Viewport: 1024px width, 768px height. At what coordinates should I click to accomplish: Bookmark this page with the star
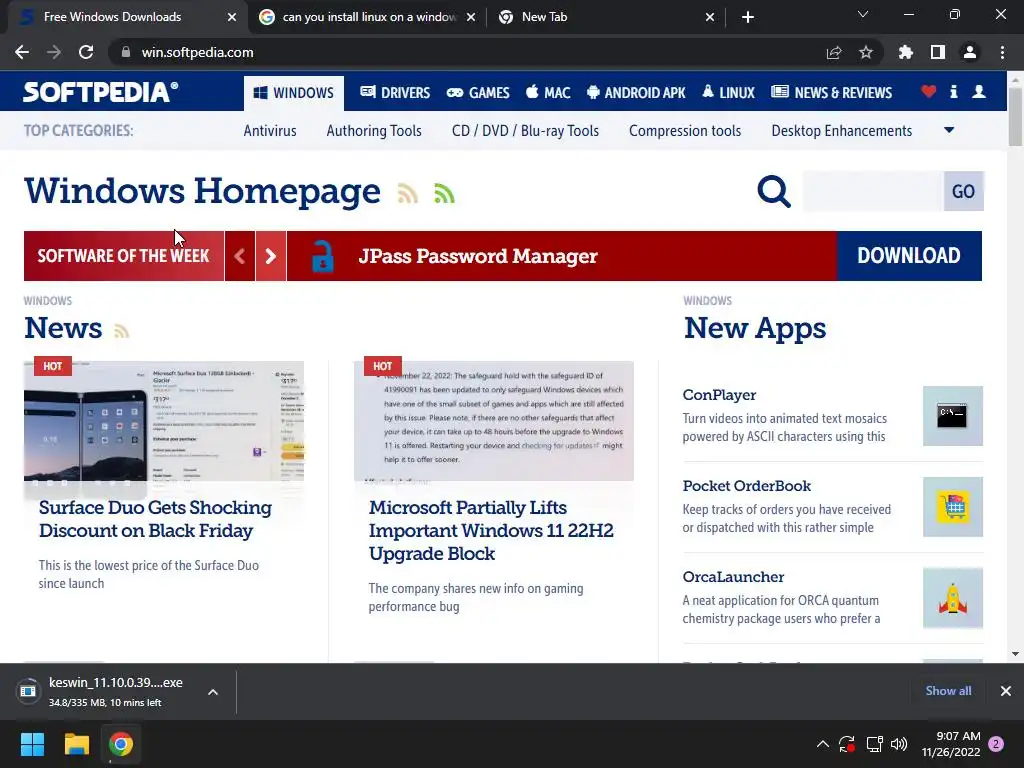tap(866, 52)
